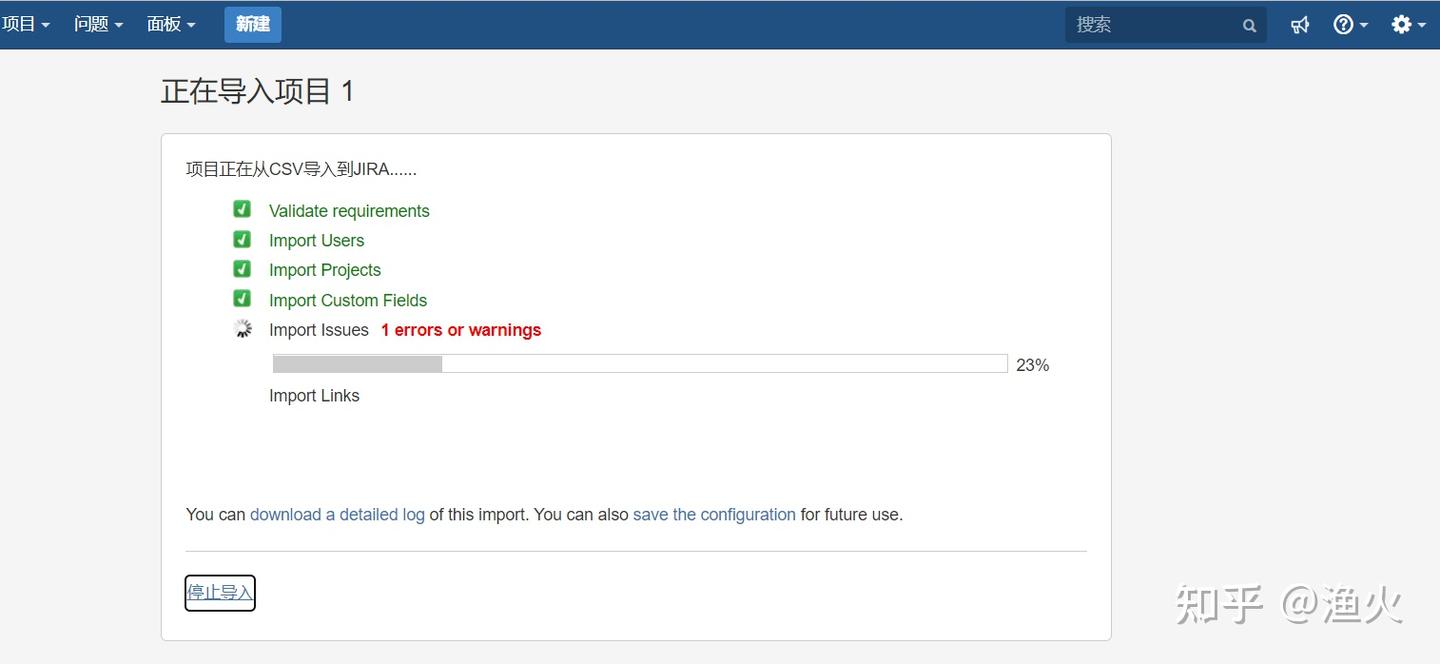Click the save the configuration link

pos(714,515)
